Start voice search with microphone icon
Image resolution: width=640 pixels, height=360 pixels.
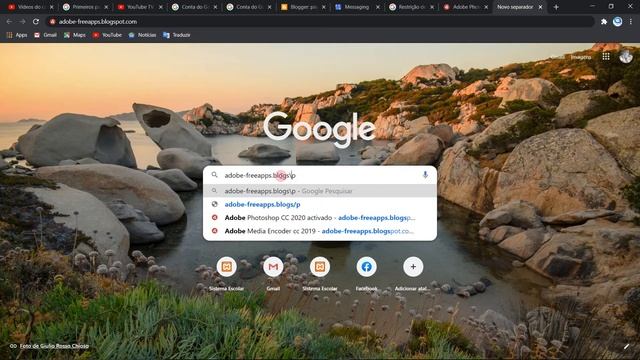(425, 175)
